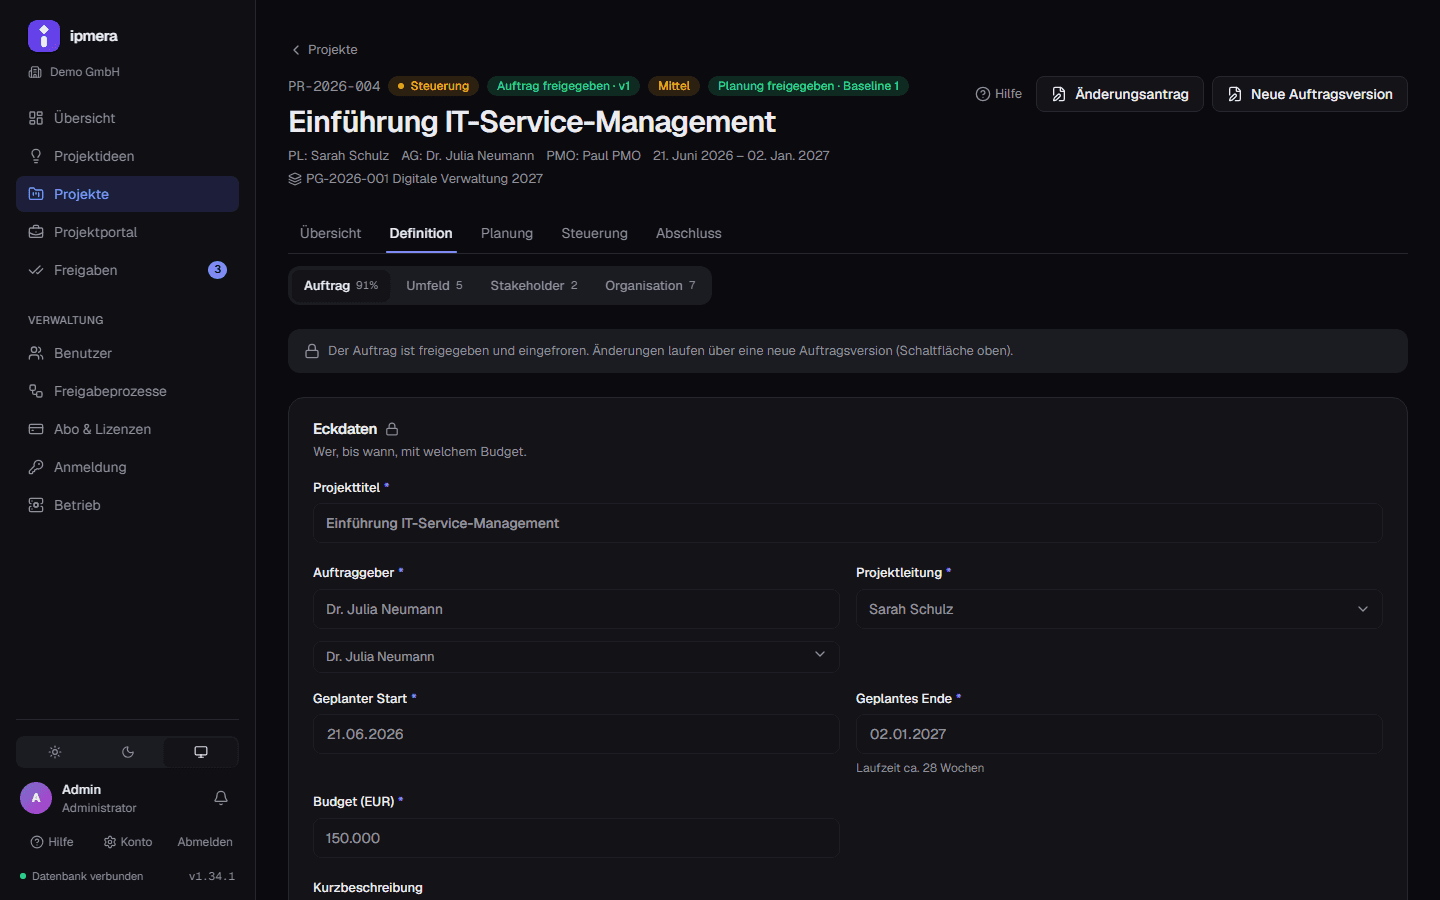Image resolution: width=1440 pixels, height=900 pixels.
Task: Select the Stakeholder 2 sub-tab
Action: tap(534, 285)
